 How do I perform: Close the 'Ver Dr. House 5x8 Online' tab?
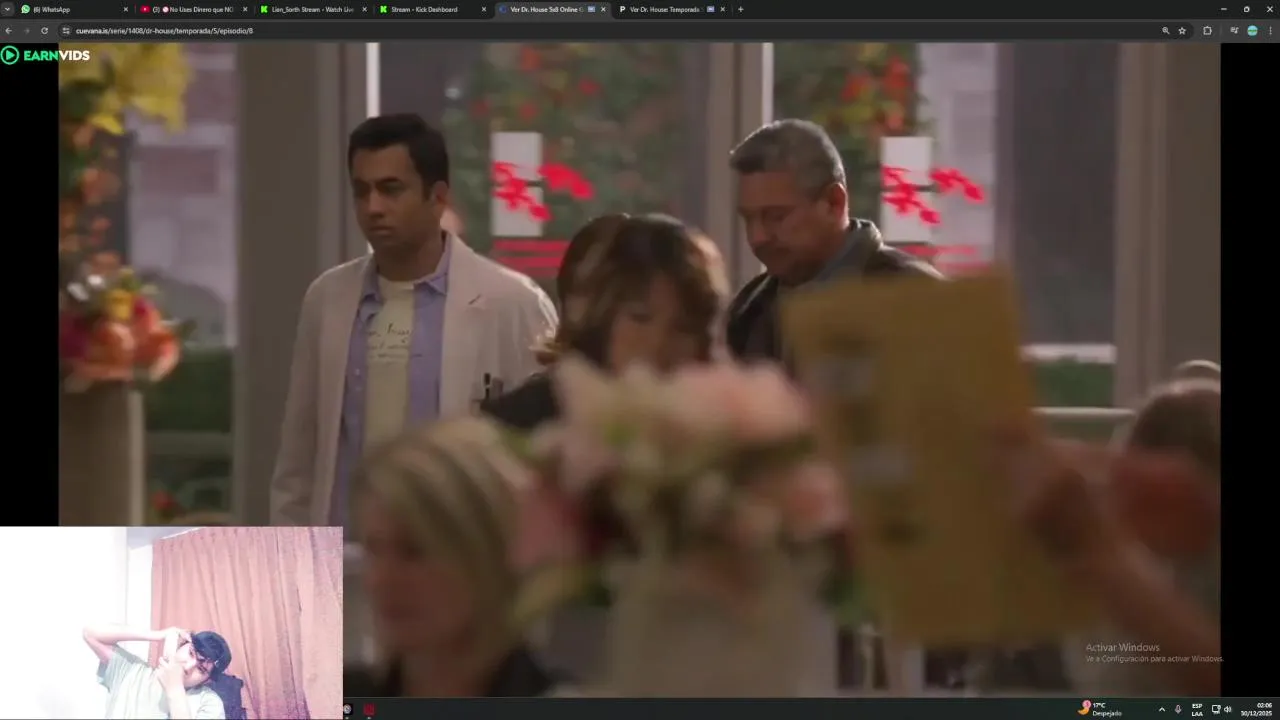pos(603,9)
